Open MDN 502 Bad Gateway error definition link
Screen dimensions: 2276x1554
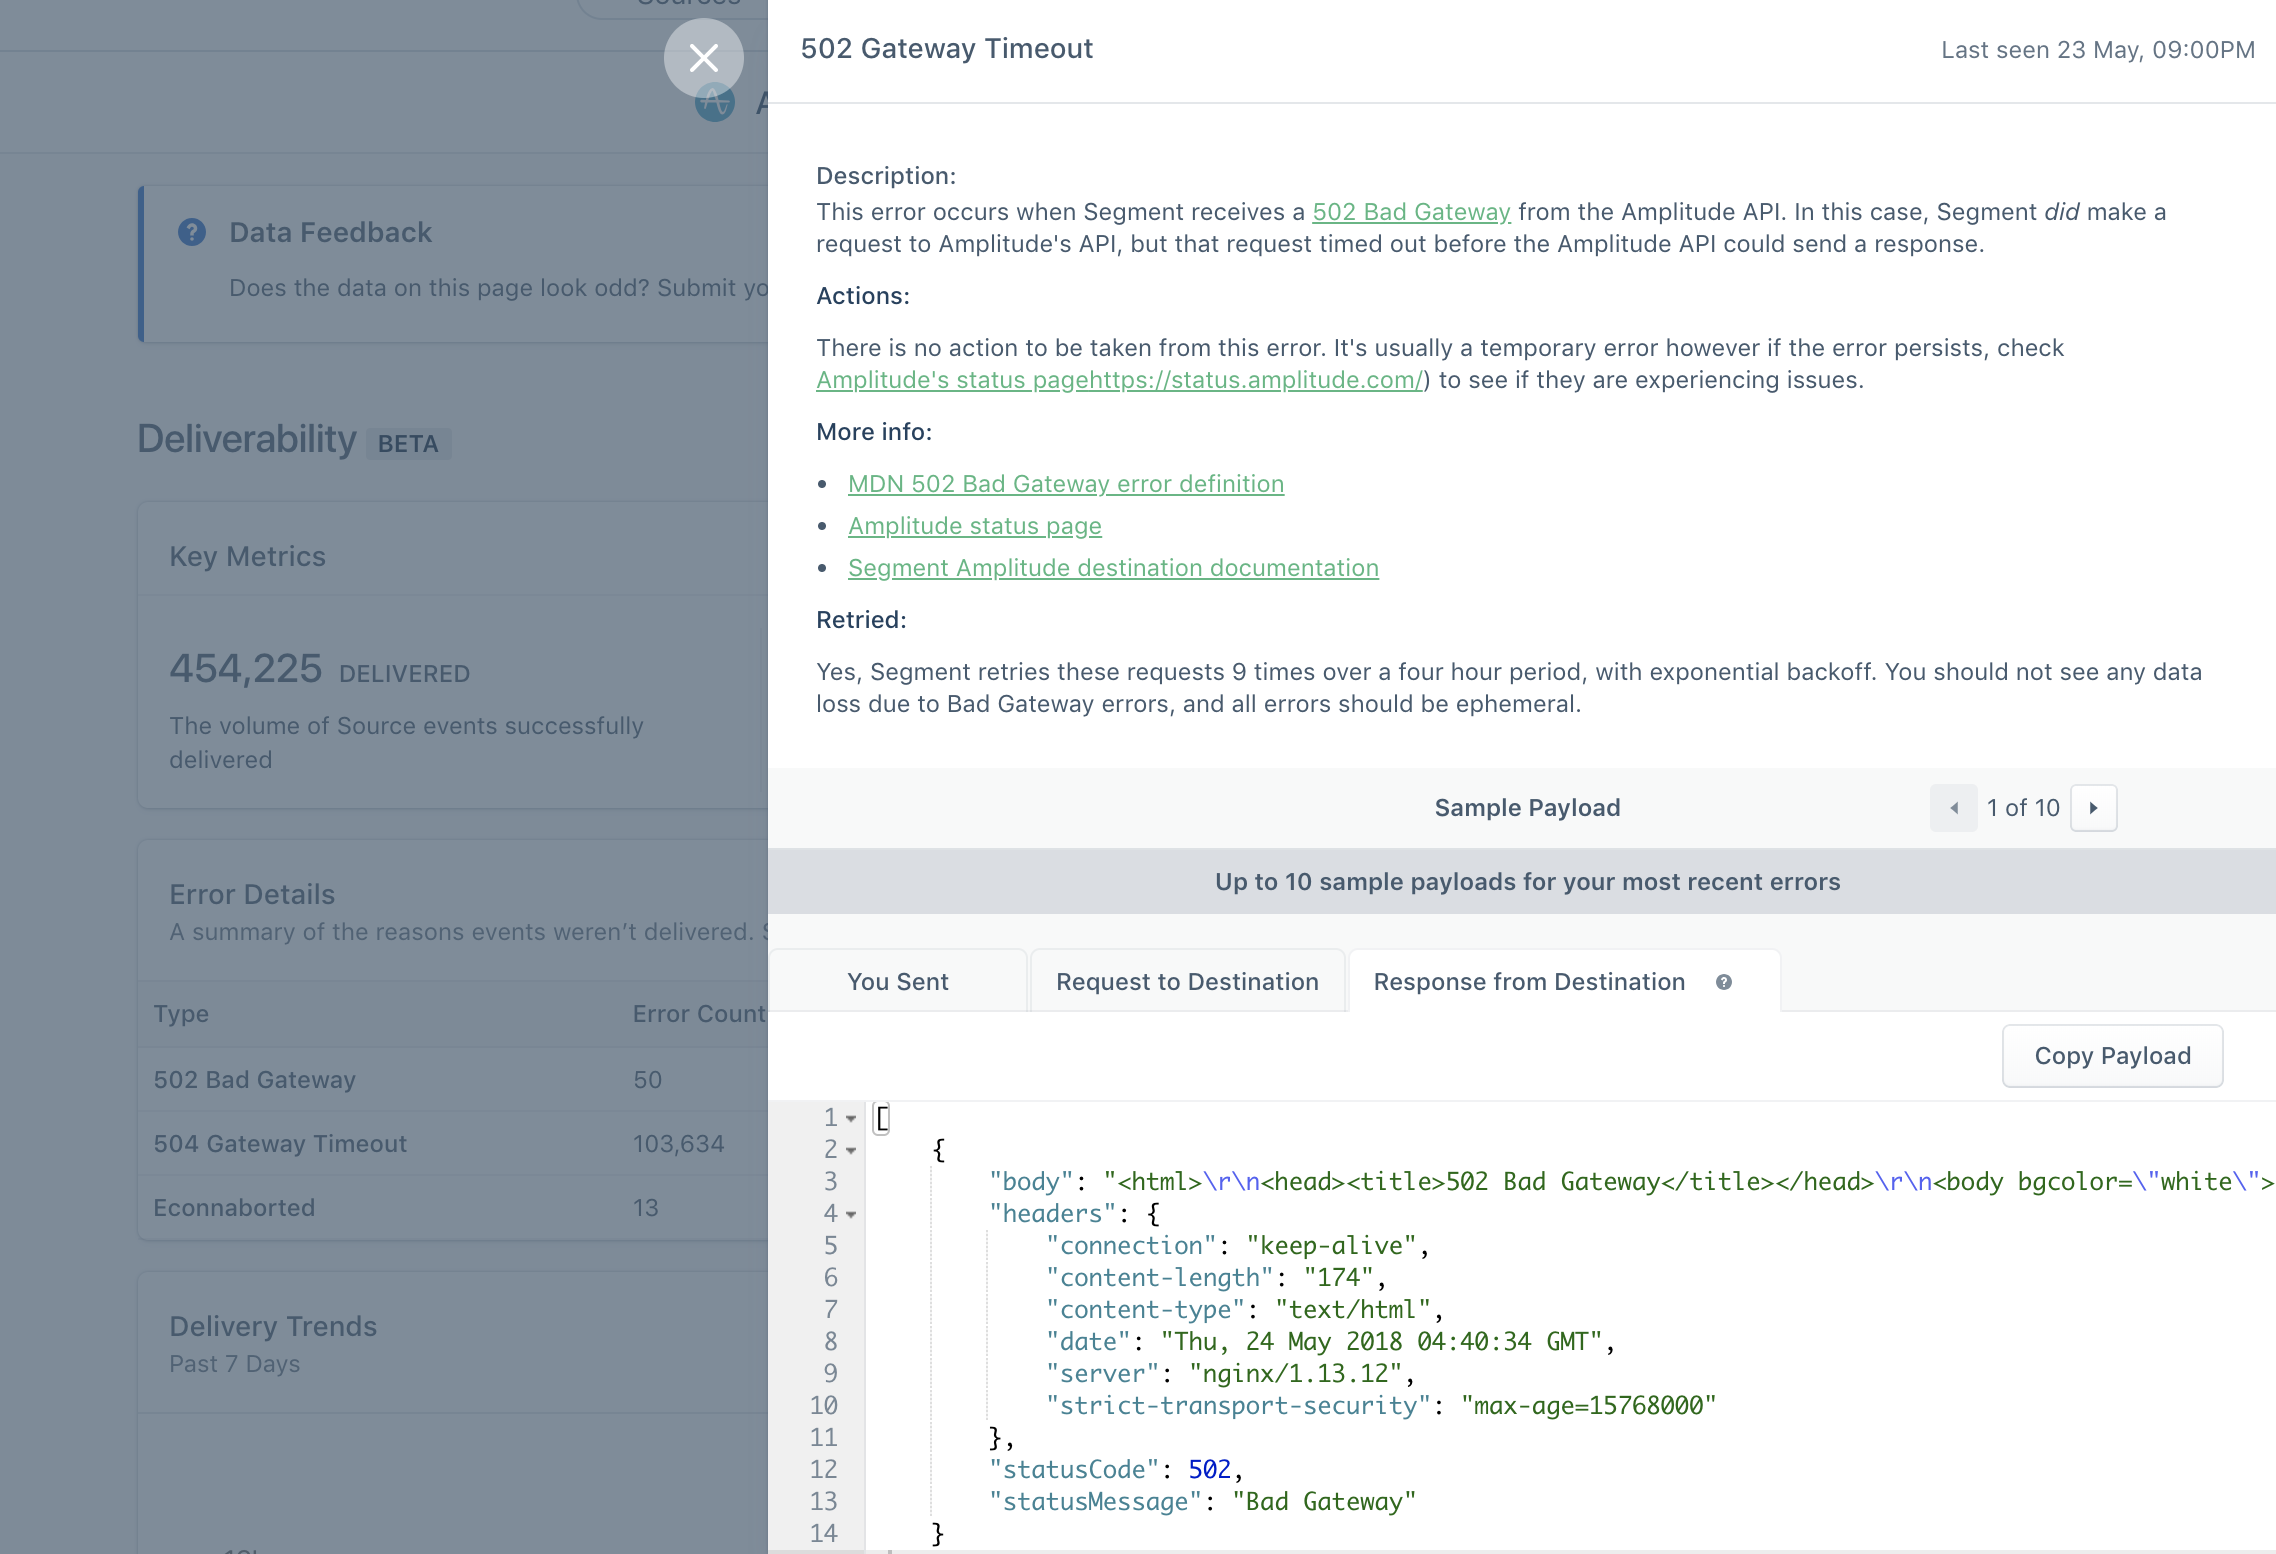[1066, 483]
